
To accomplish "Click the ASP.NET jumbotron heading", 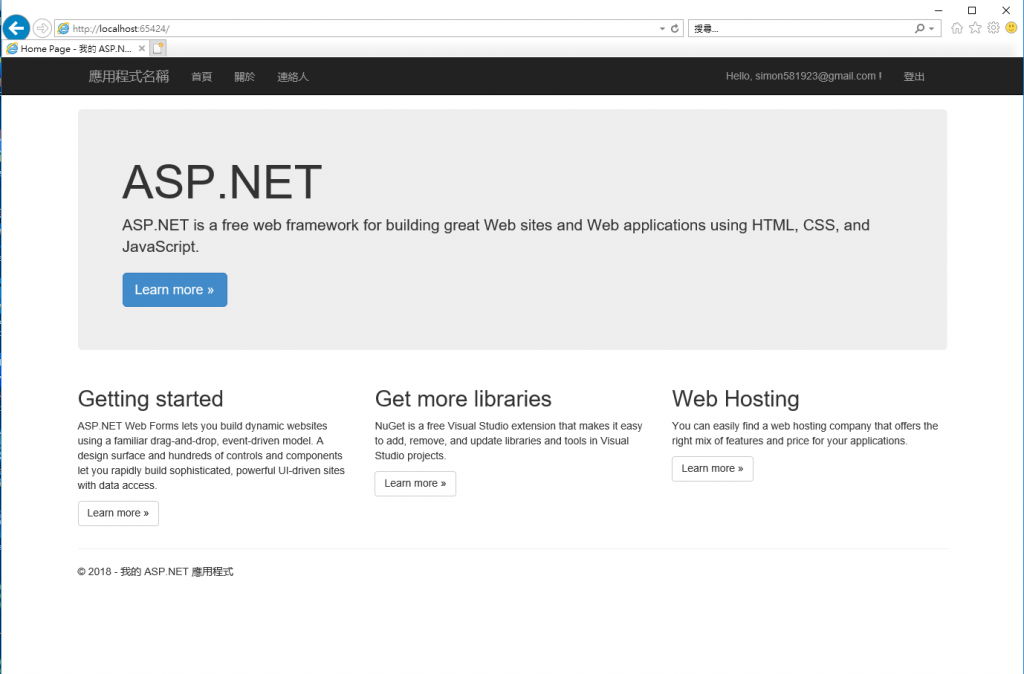I will (x=222, y=182).
